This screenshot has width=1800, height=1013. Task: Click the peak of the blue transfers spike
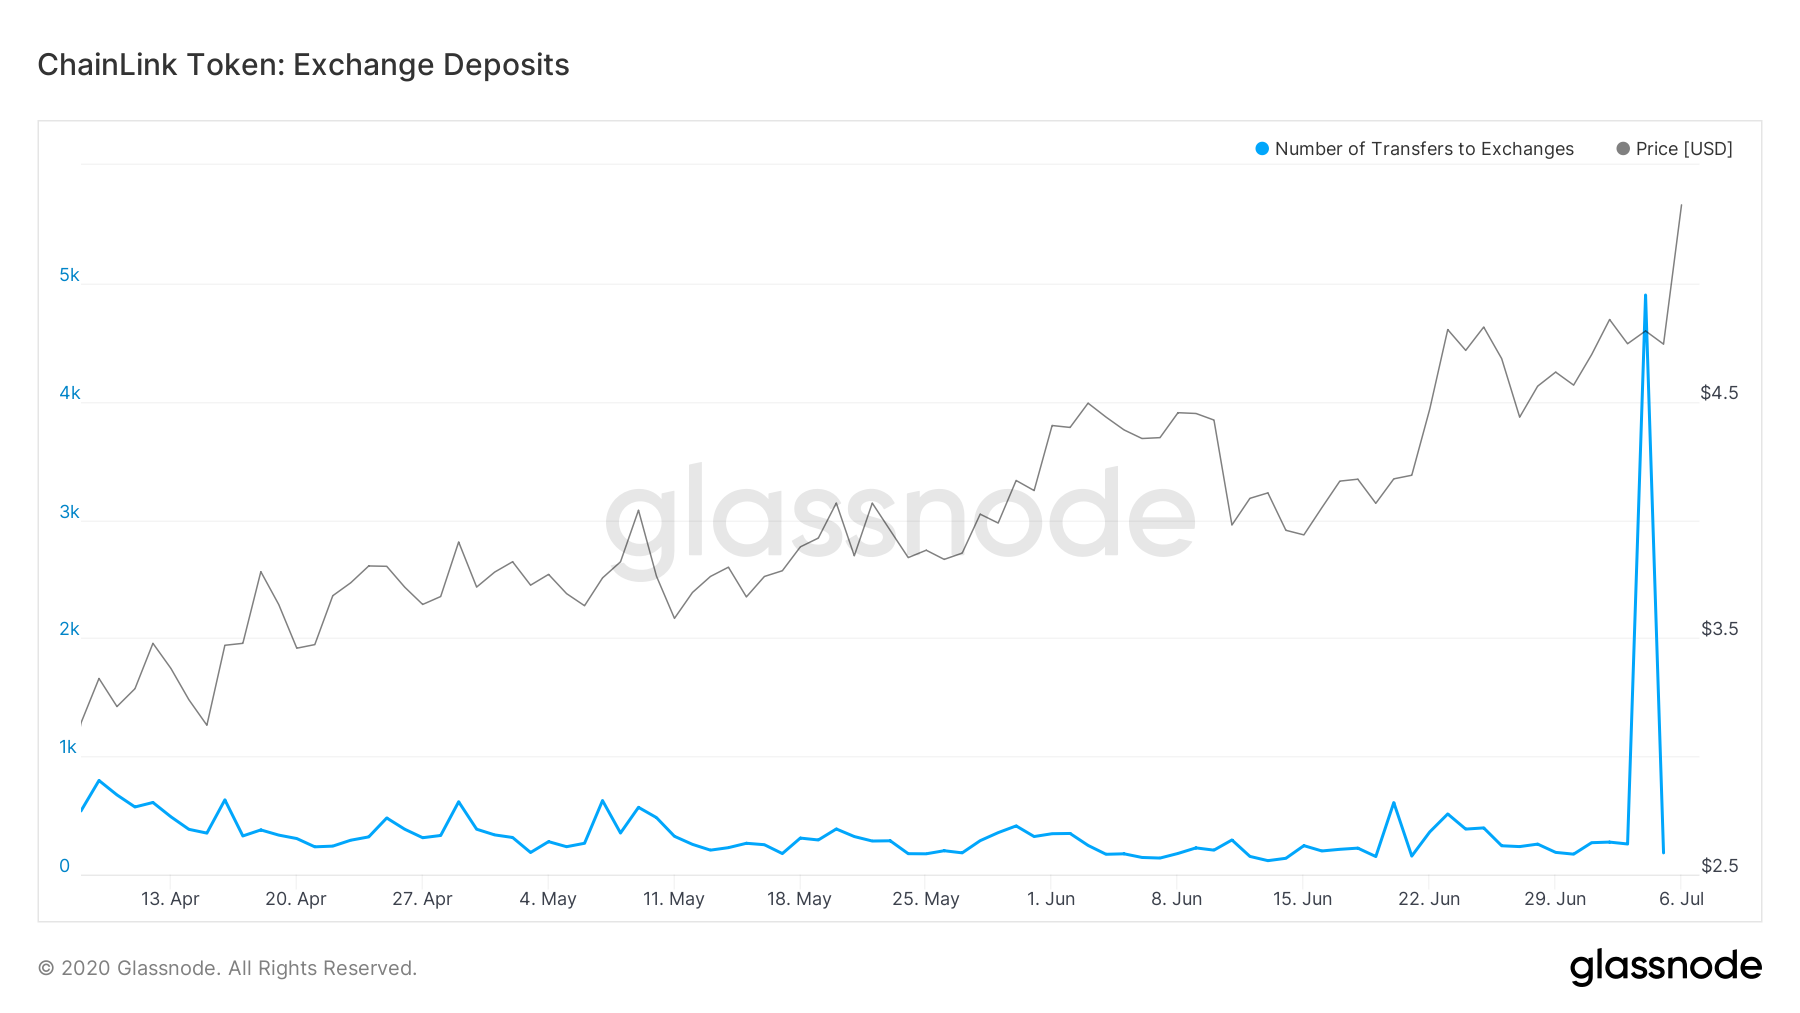point(1645,296)
